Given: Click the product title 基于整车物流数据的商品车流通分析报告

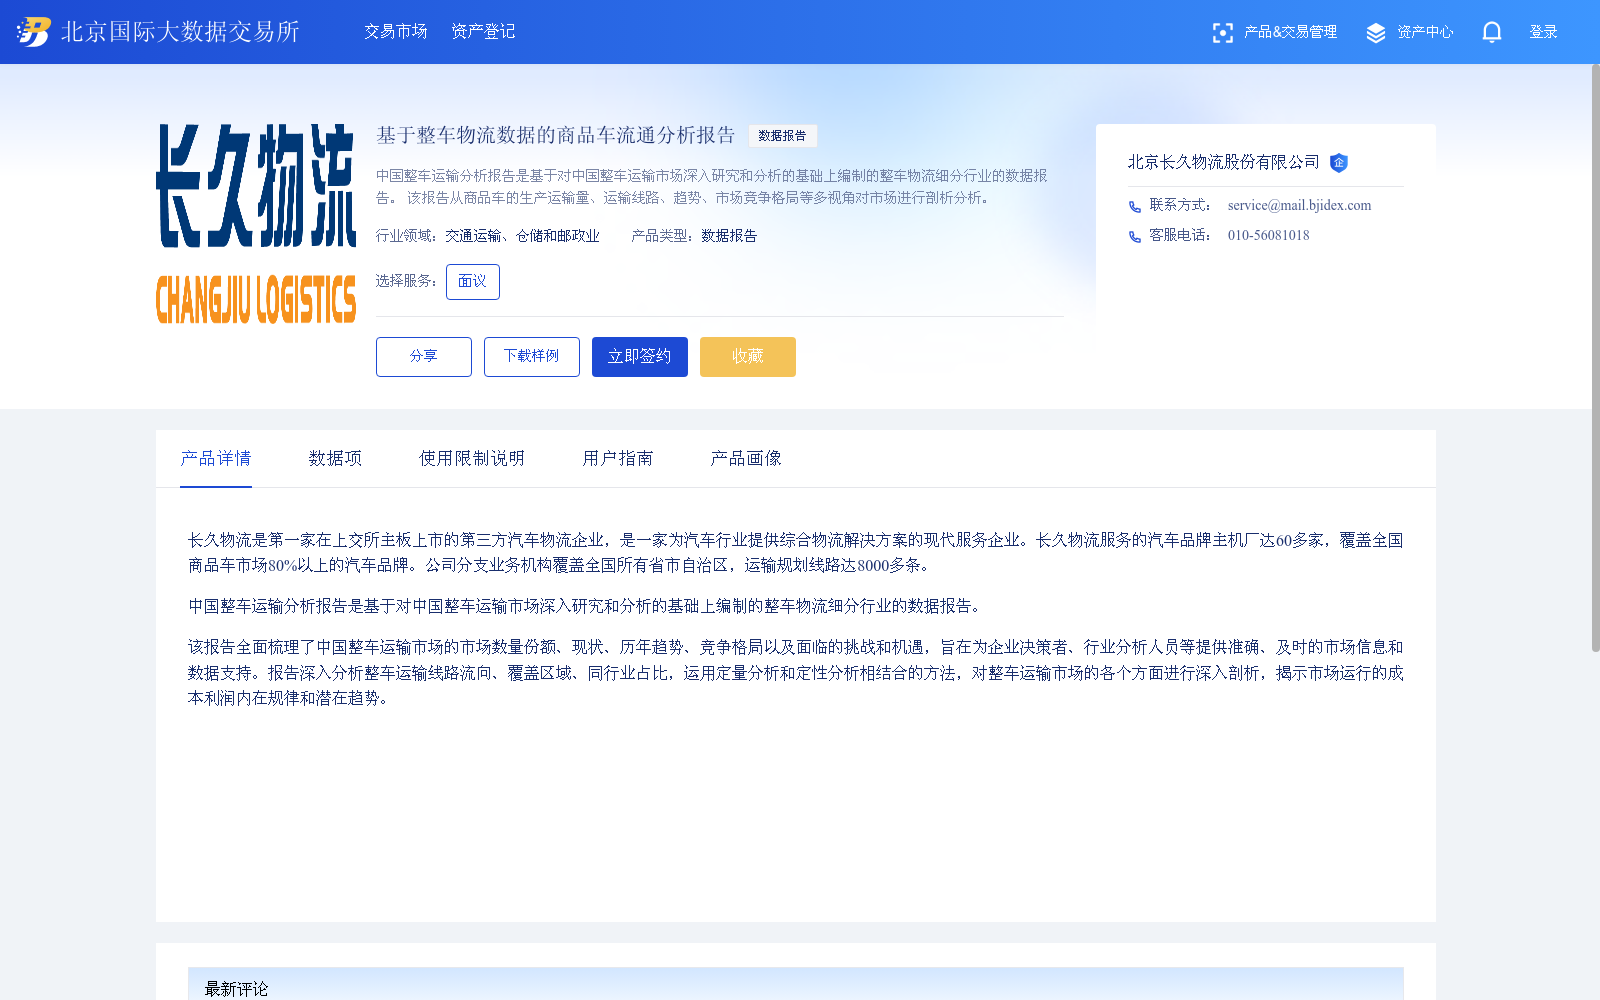Looking at the screenshot, I should (x=556, y=135).
